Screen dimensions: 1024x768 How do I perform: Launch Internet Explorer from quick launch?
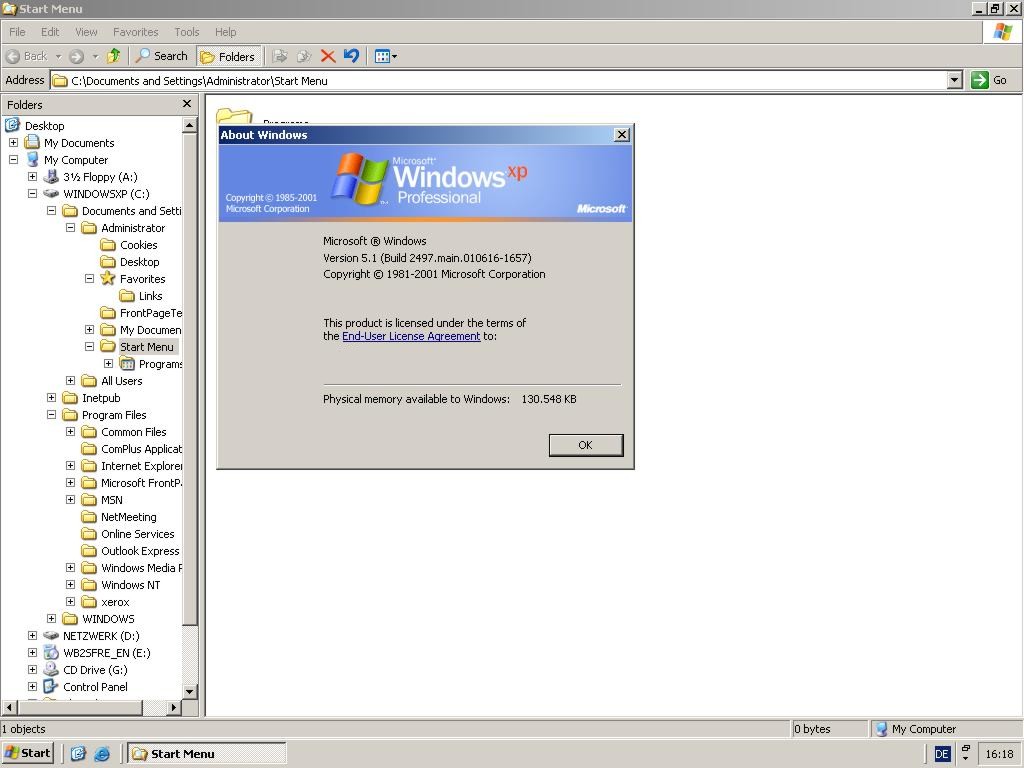click(x=102, y=754)
